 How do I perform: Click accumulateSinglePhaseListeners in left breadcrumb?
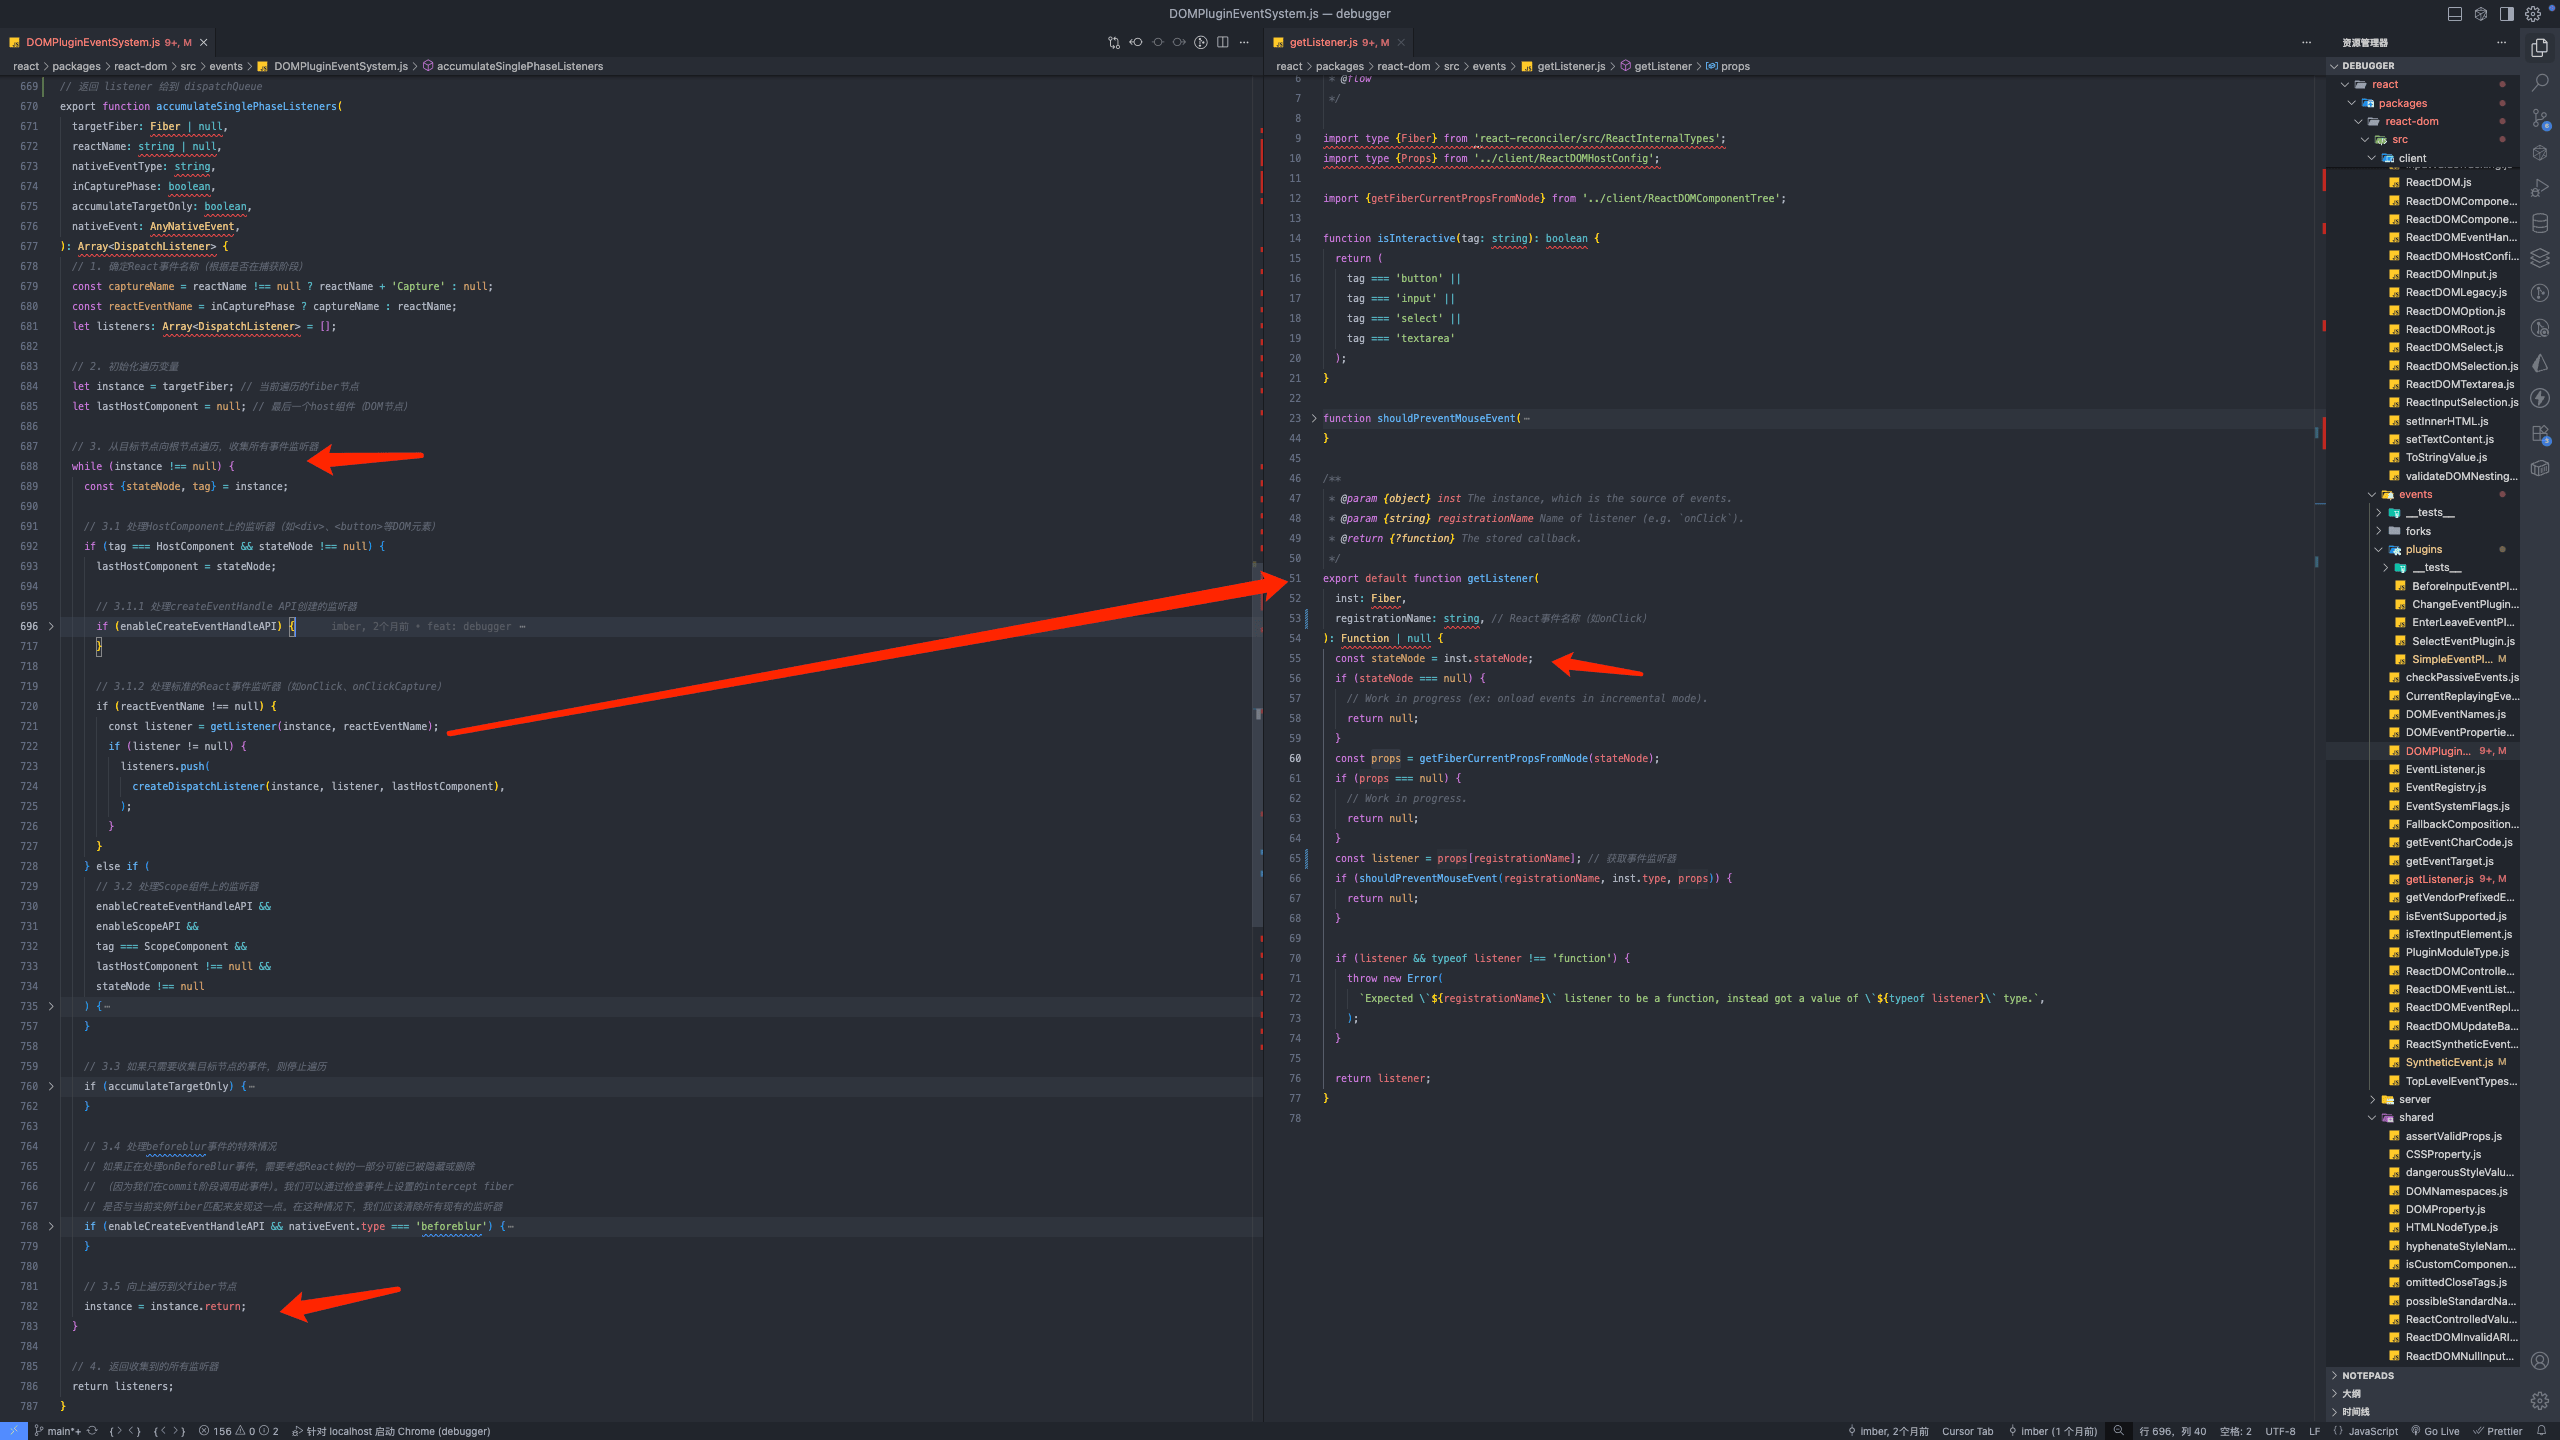519,67
